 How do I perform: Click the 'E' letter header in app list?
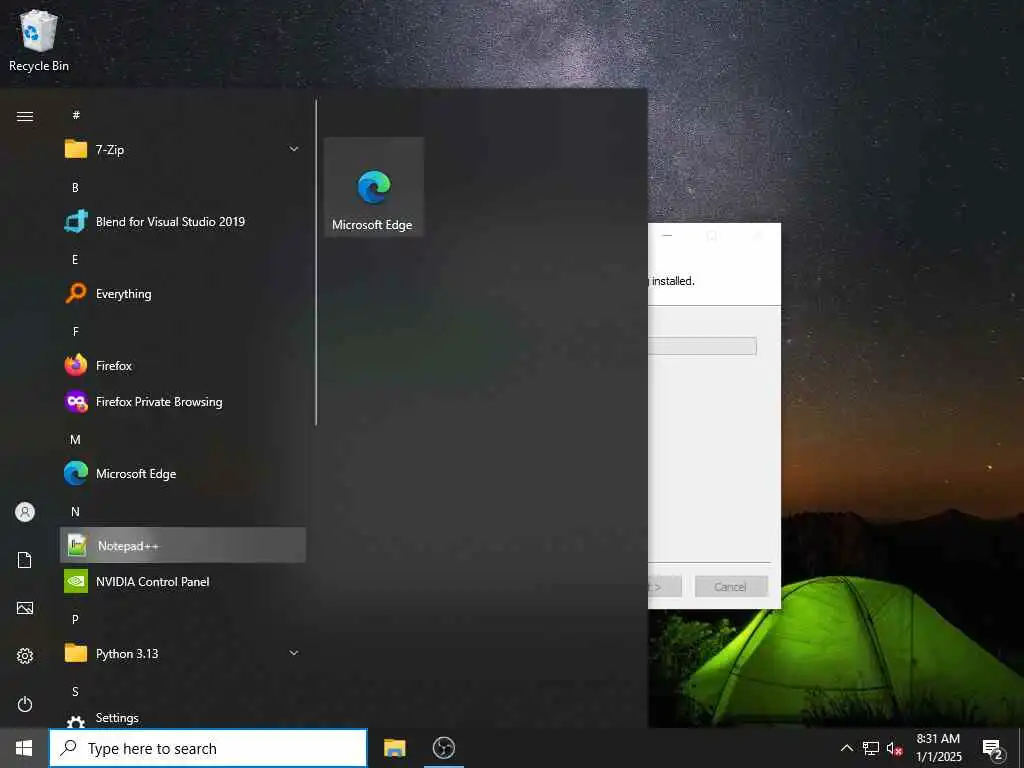75,259
